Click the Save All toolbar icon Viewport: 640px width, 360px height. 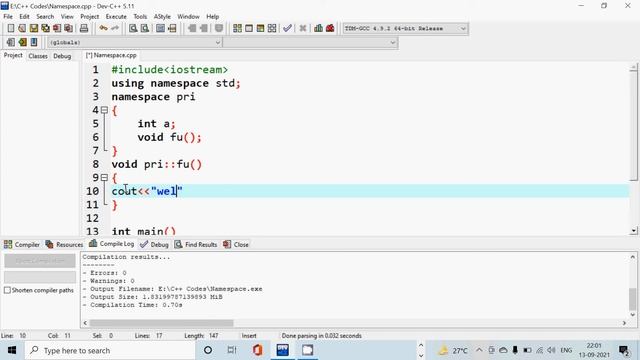tap(45, 28)
